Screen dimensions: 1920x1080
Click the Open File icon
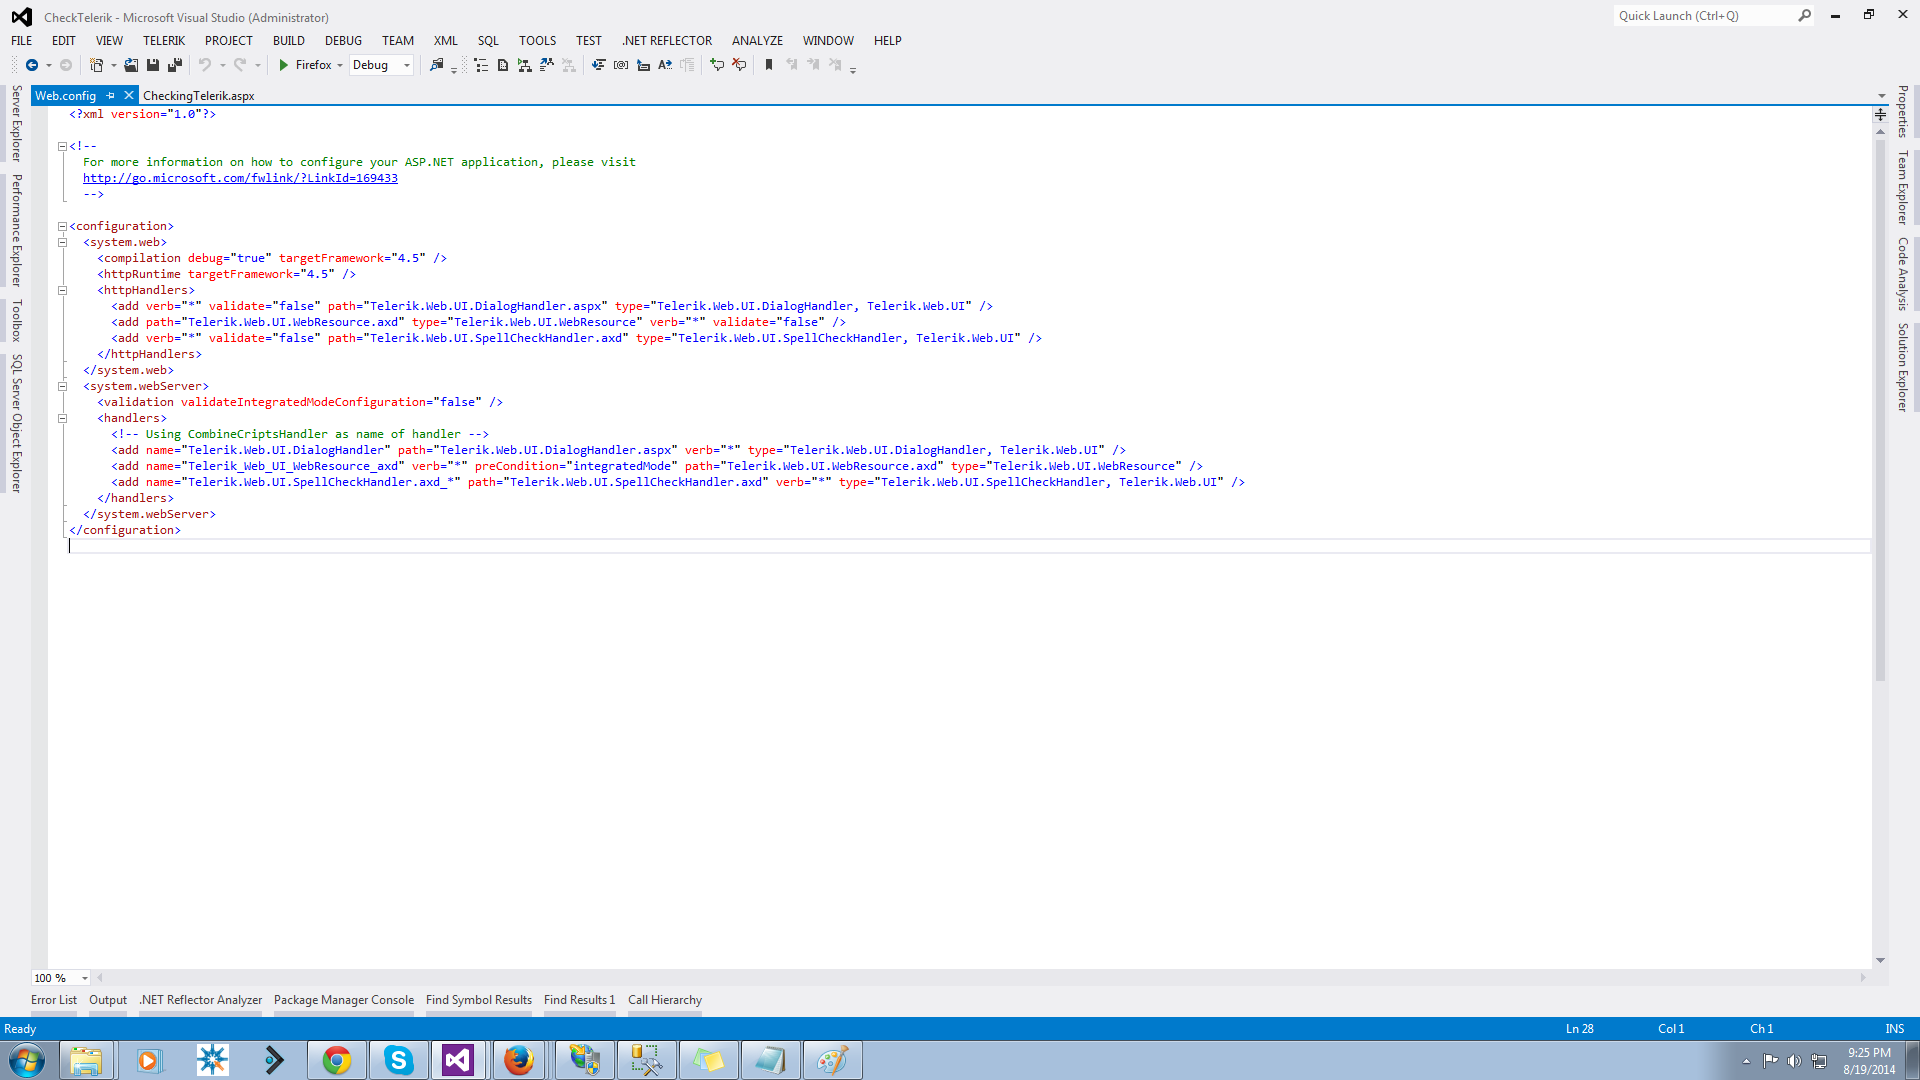[x=131, y=65]
